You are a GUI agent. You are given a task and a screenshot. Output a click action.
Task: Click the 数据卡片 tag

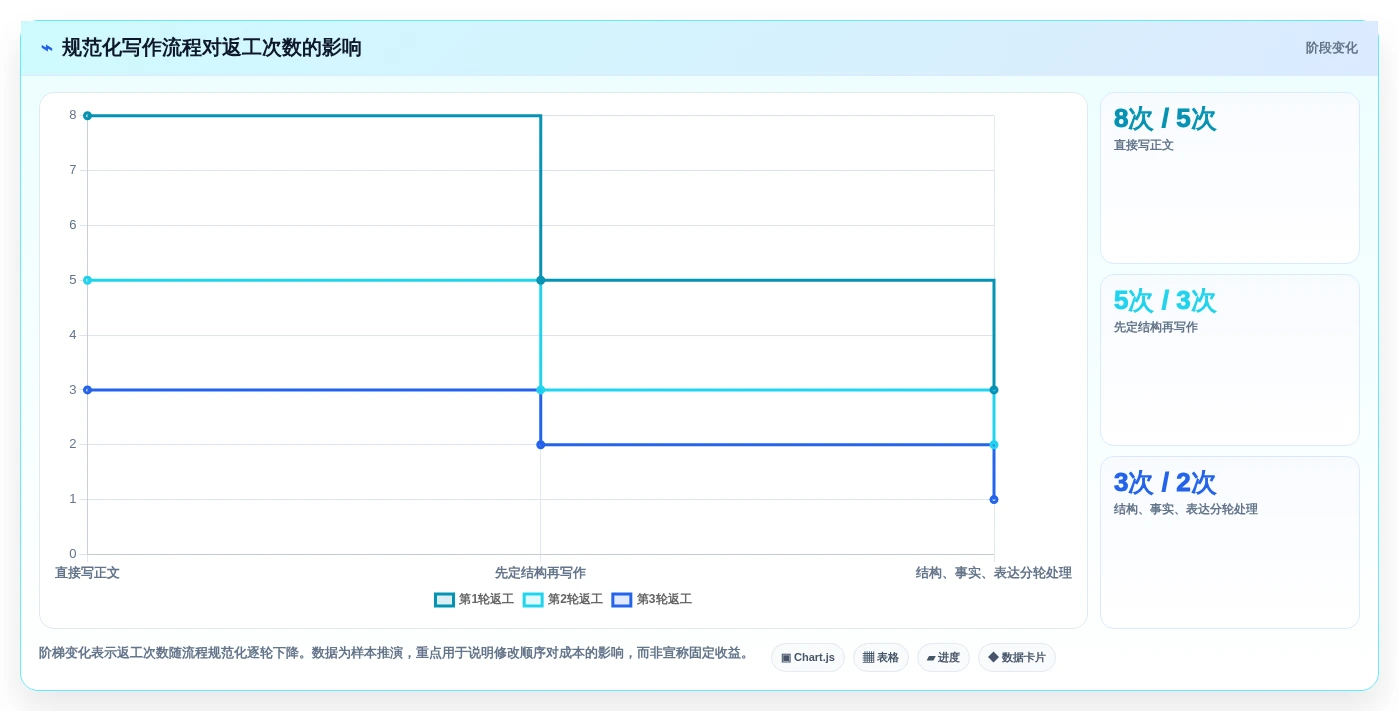[1016, 658]
